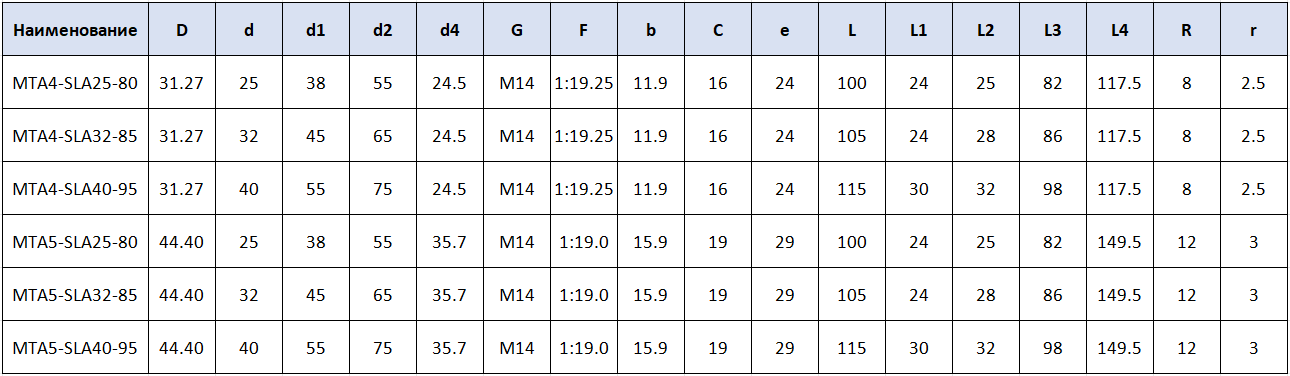
Task: Select the MTA4-SLA25-80 row name cell
Action: pos(75,83)
